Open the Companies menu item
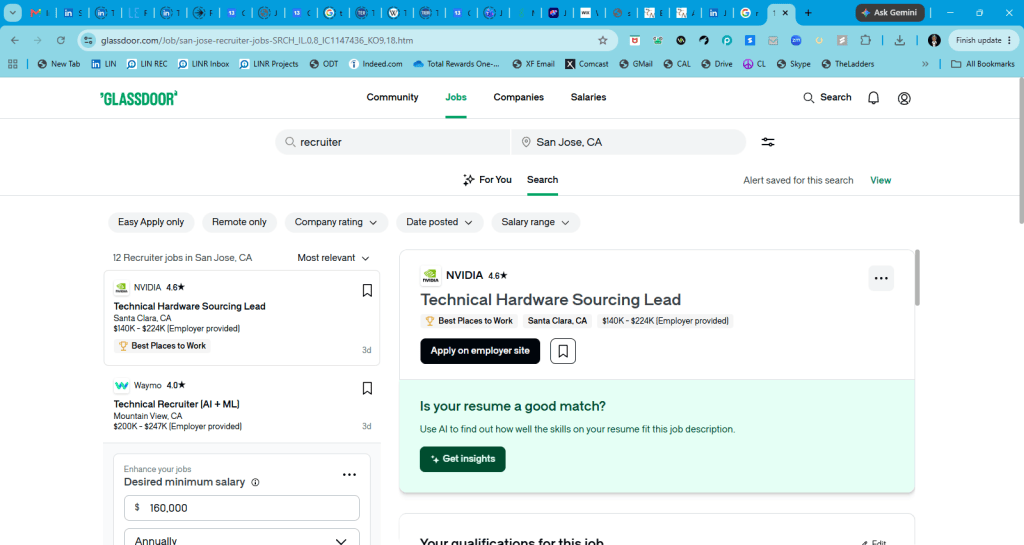The height and width of the screenshot is (545, 1024). pos(519,97)
